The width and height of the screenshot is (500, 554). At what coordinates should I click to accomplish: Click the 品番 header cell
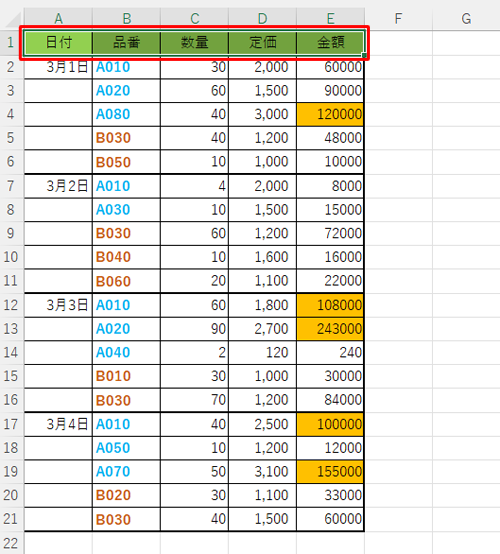tap(126, 43)
